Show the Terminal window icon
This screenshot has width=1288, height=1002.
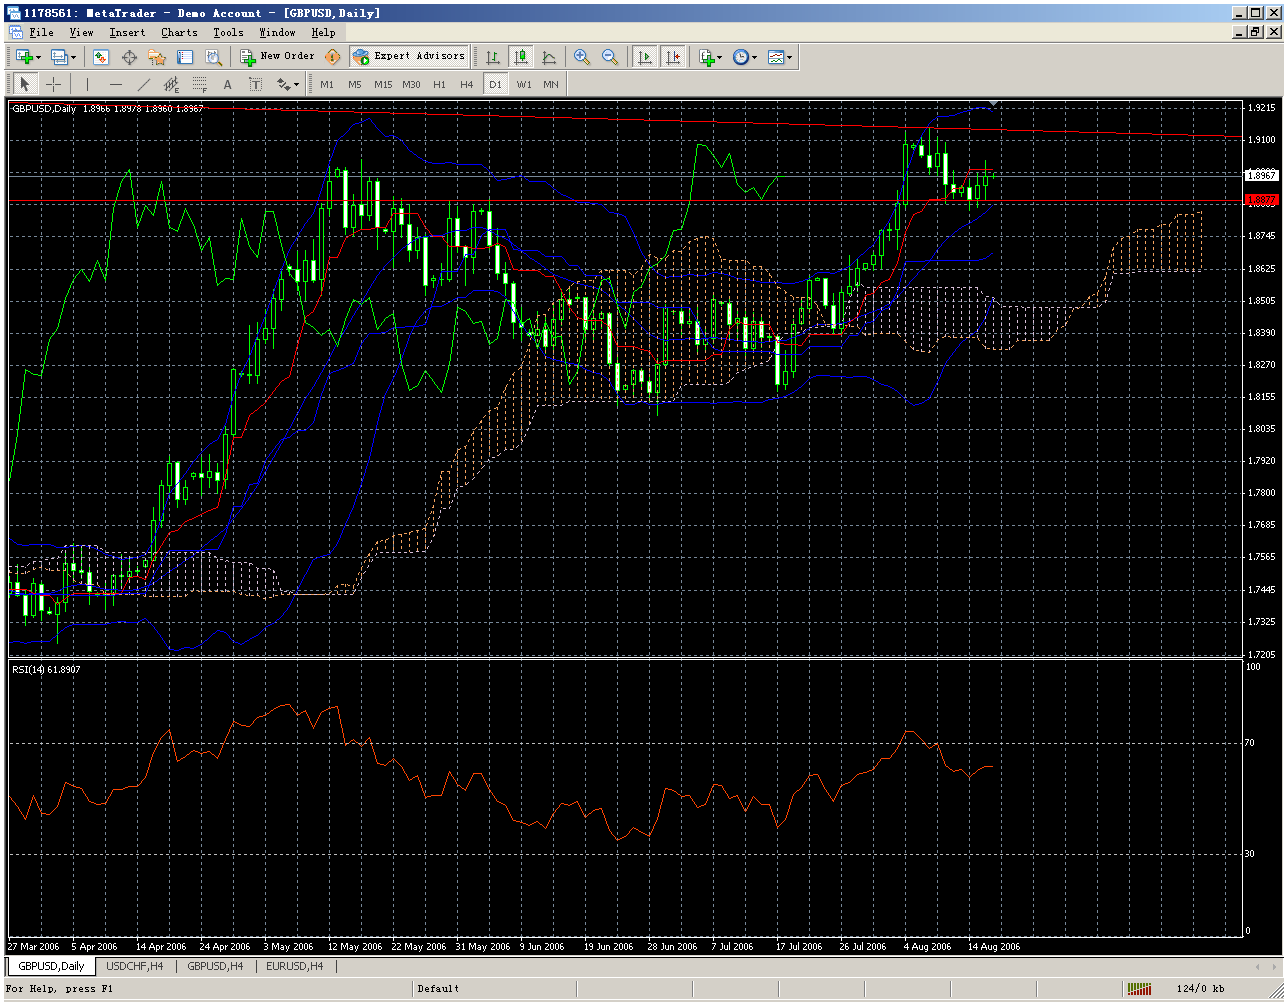[185, 57]
